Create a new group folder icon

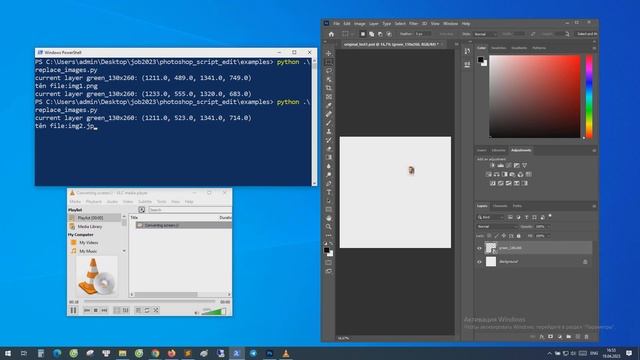(569, 337)
